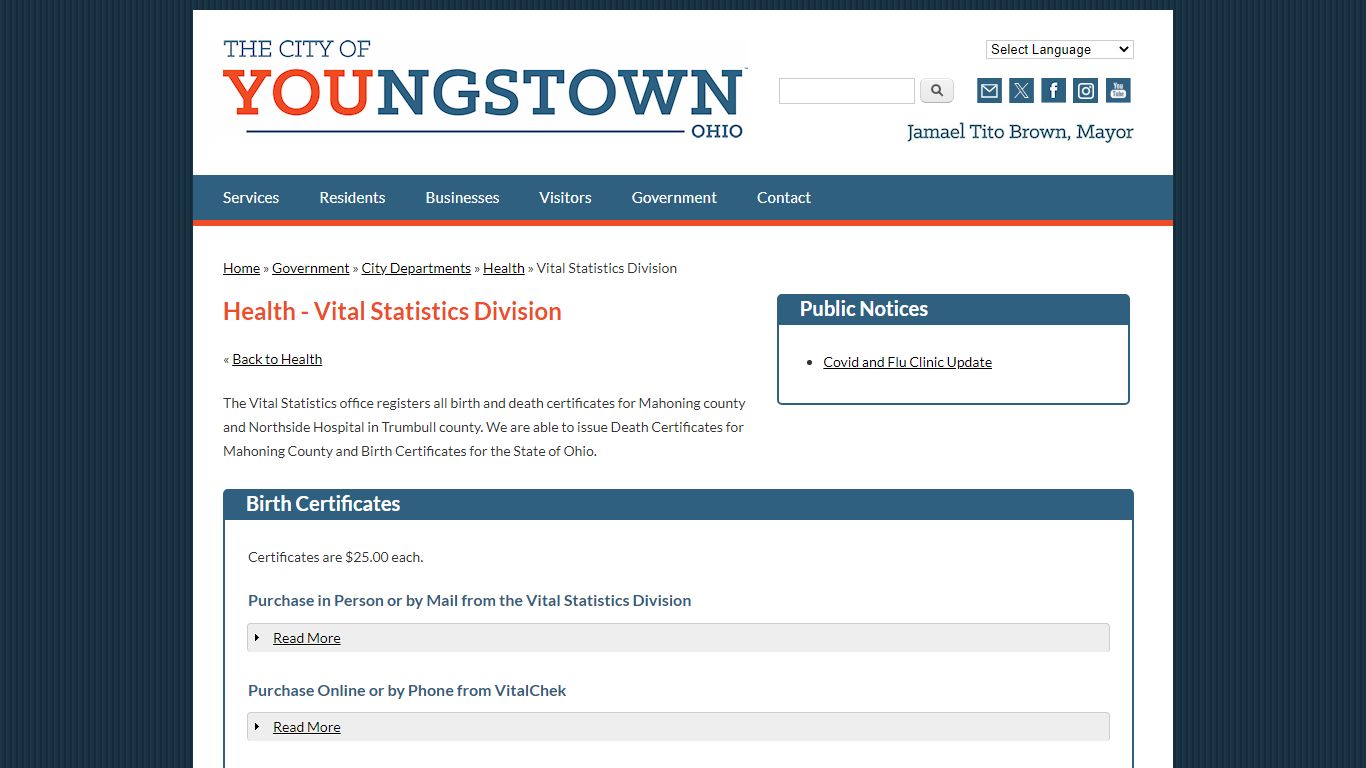
Task: Follow the Health breadcrumb link
Action: 504,268
